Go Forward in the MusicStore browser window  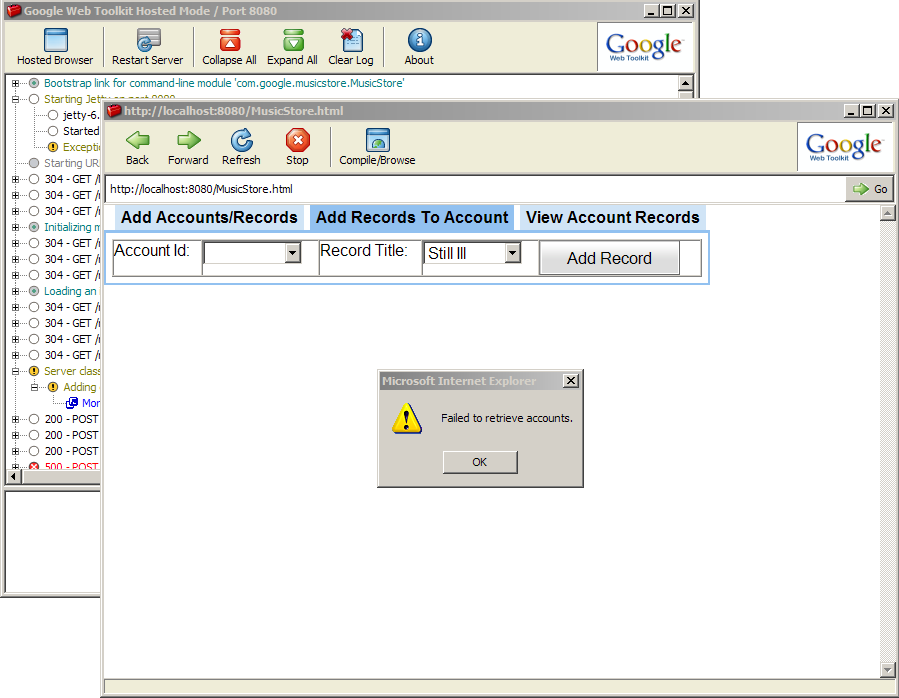click(188, 147)
